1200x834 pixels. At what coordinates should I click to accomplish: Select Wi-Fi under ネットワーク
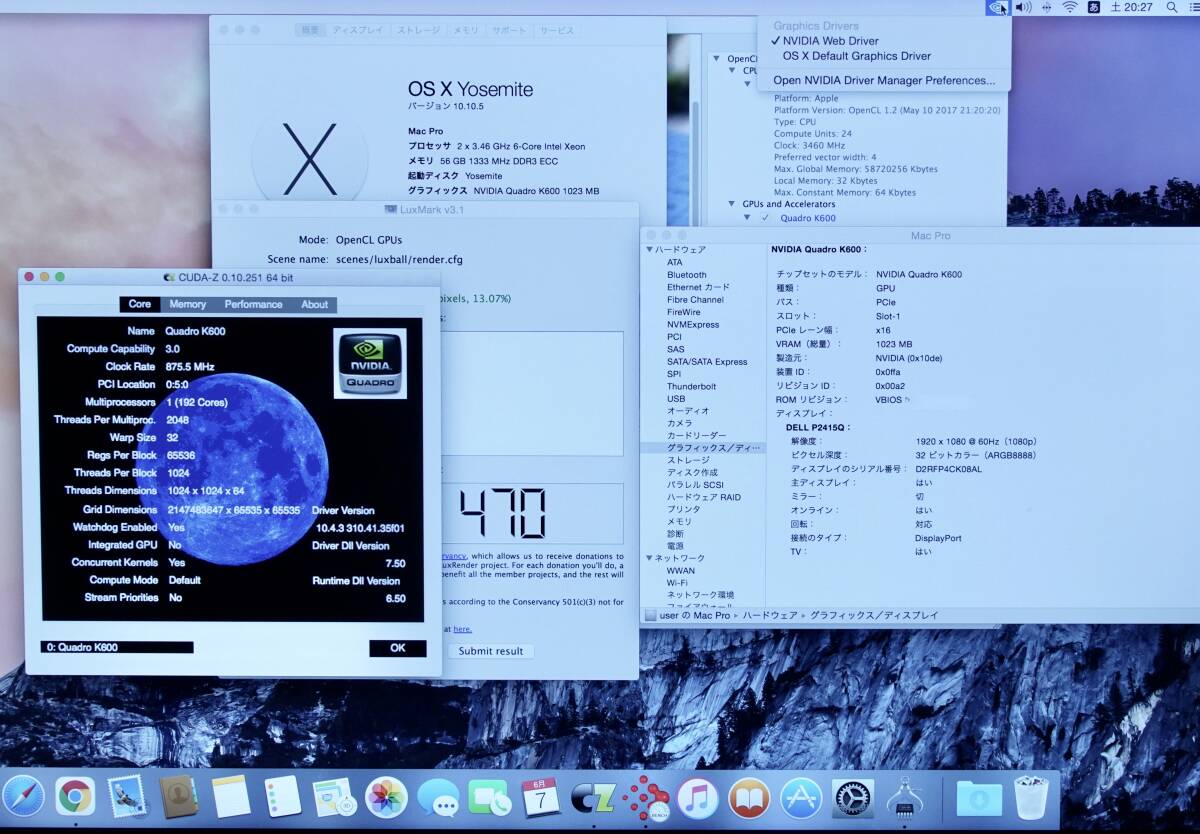[x=677, y=583]
